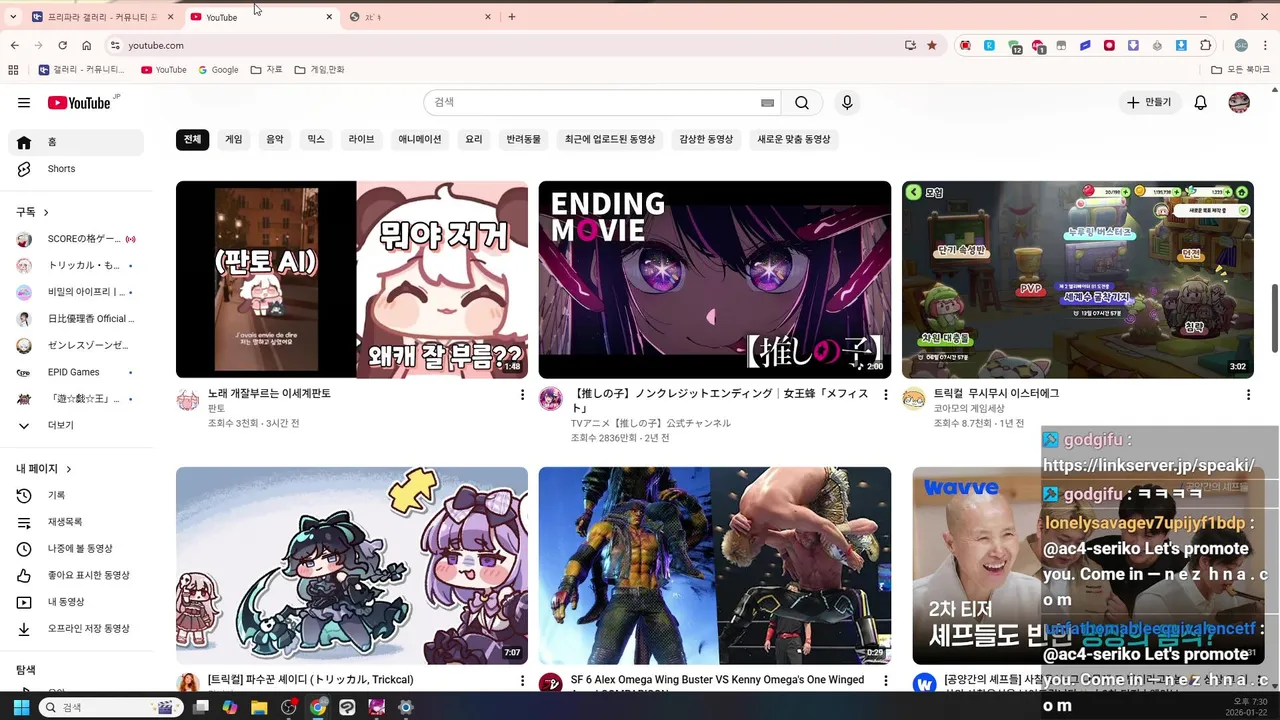Viewport: 1280px width, 720px height.
Task: Select the 요리 filter chip
Action: pyautogui.click(x=474, y=140)
